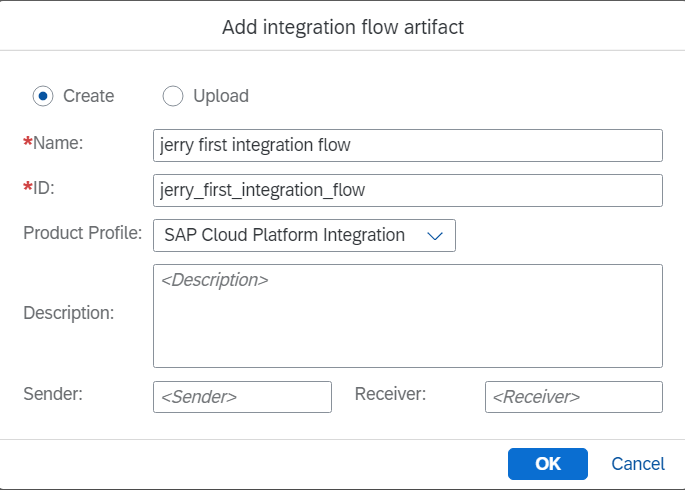Click the Receiver label
Screen dimensions: 685x490
coord(390,393)
